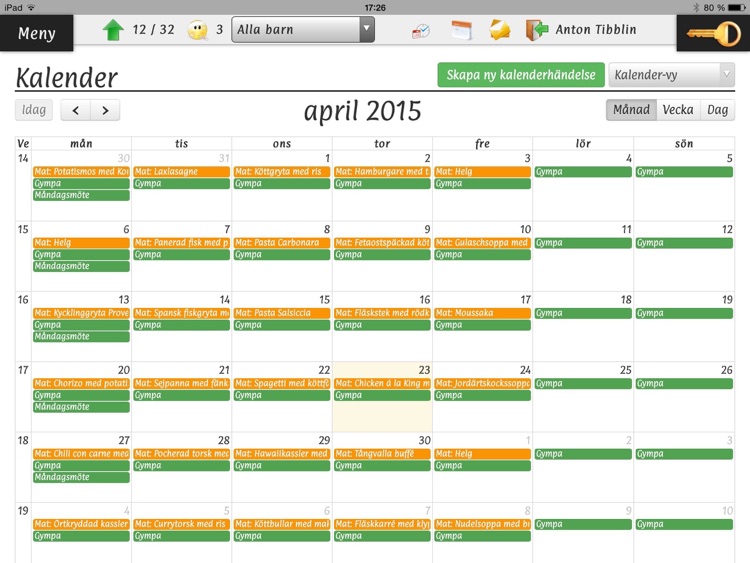The image size is (750, 563).
Task: Open Mat: Köttgryta med ris event
Action: point(282,171)
